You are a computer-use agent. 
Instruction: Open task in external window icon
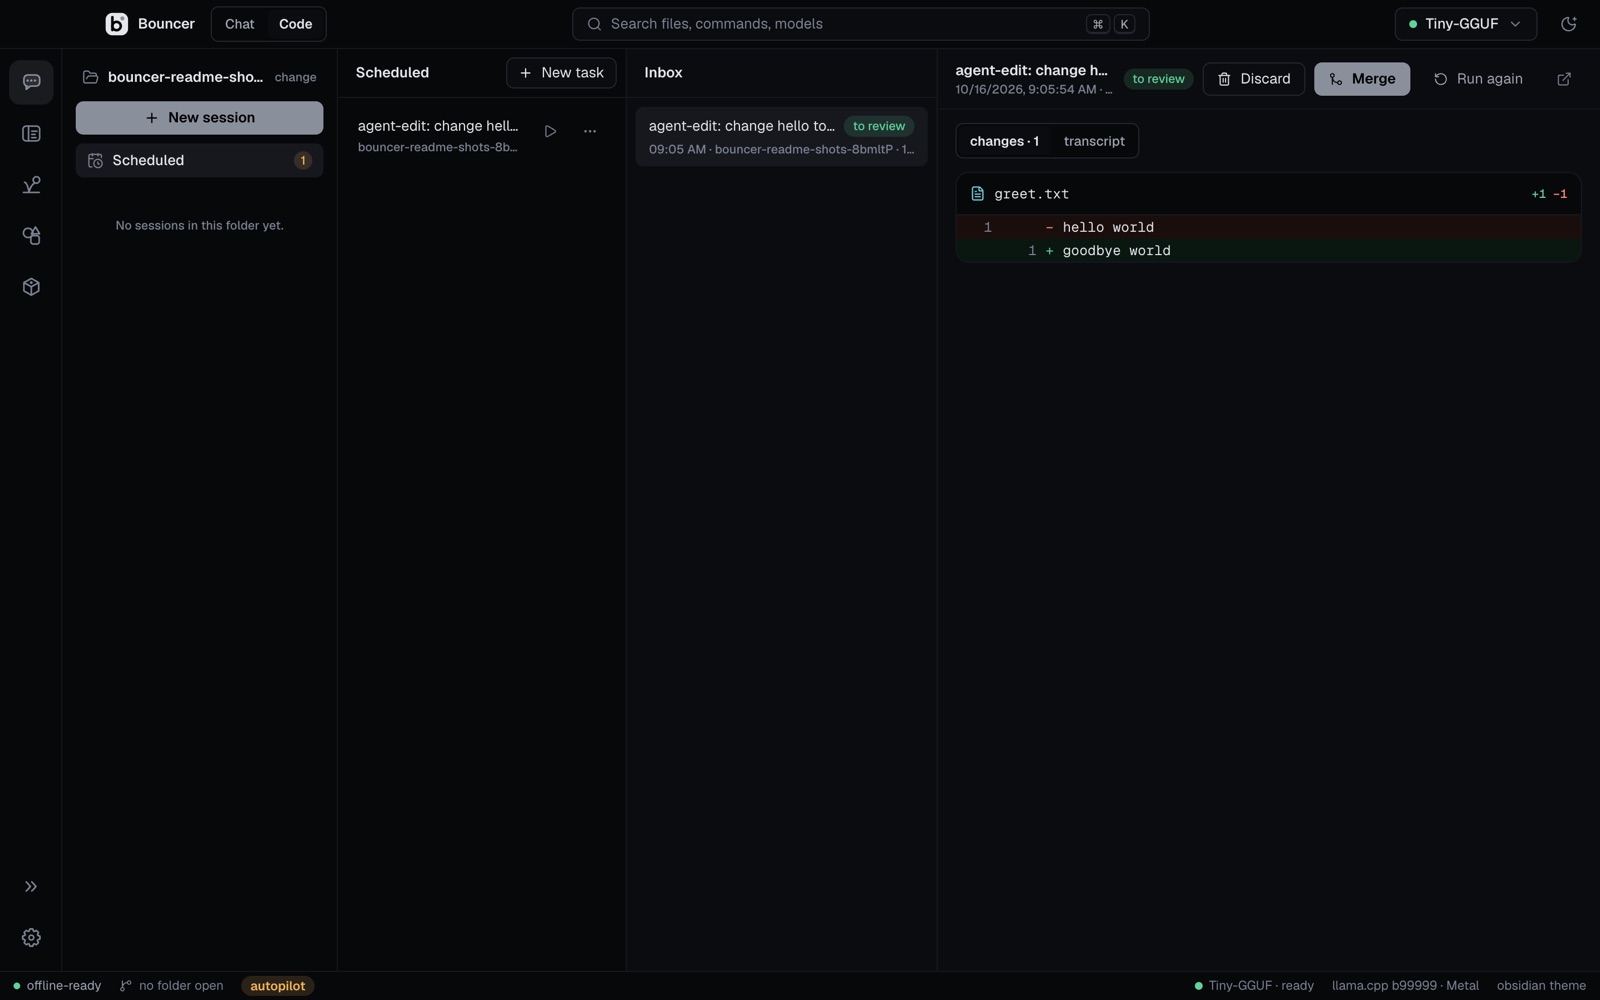click(1564, 79)
